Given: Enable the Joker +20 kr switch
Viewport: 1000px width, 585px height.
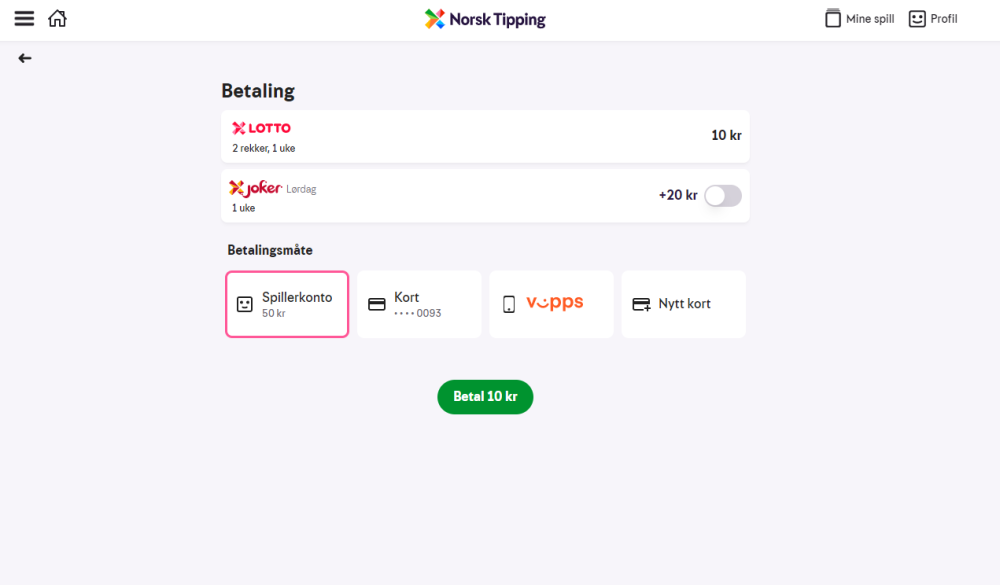Looking at the screenshot, I should (x=722, y=196).
